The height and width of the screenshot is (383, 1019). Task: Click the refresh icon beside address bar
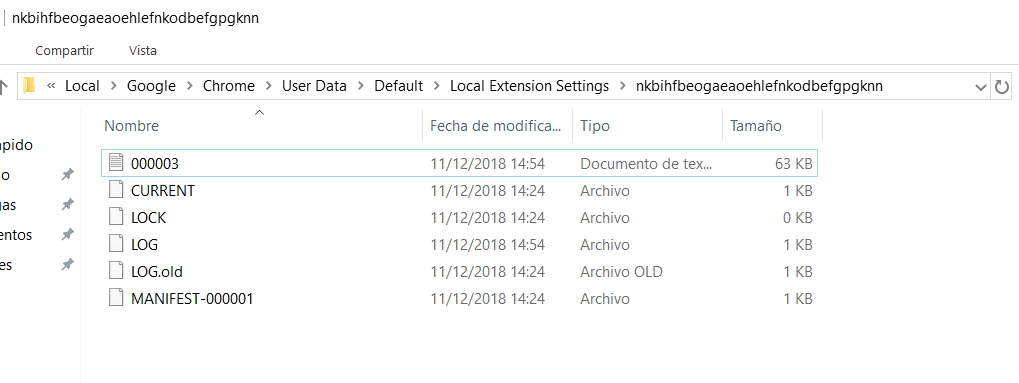pos(1002,86)
